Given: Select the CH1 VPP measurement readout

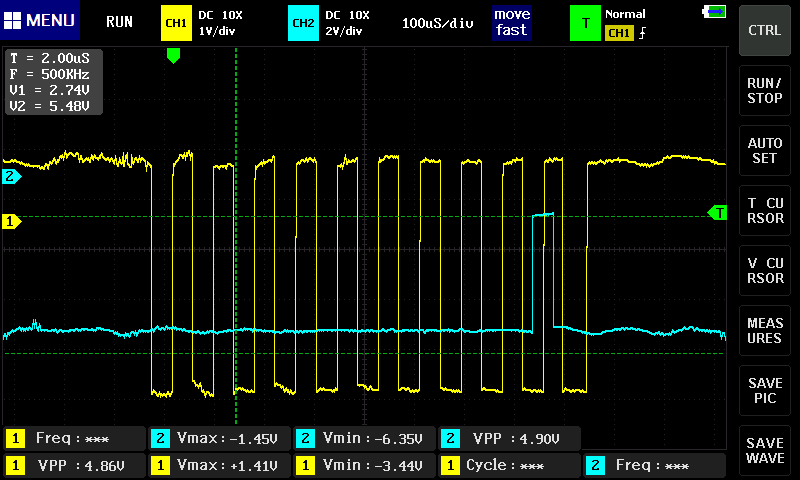Looking at the screenshot, I should 75,465.
